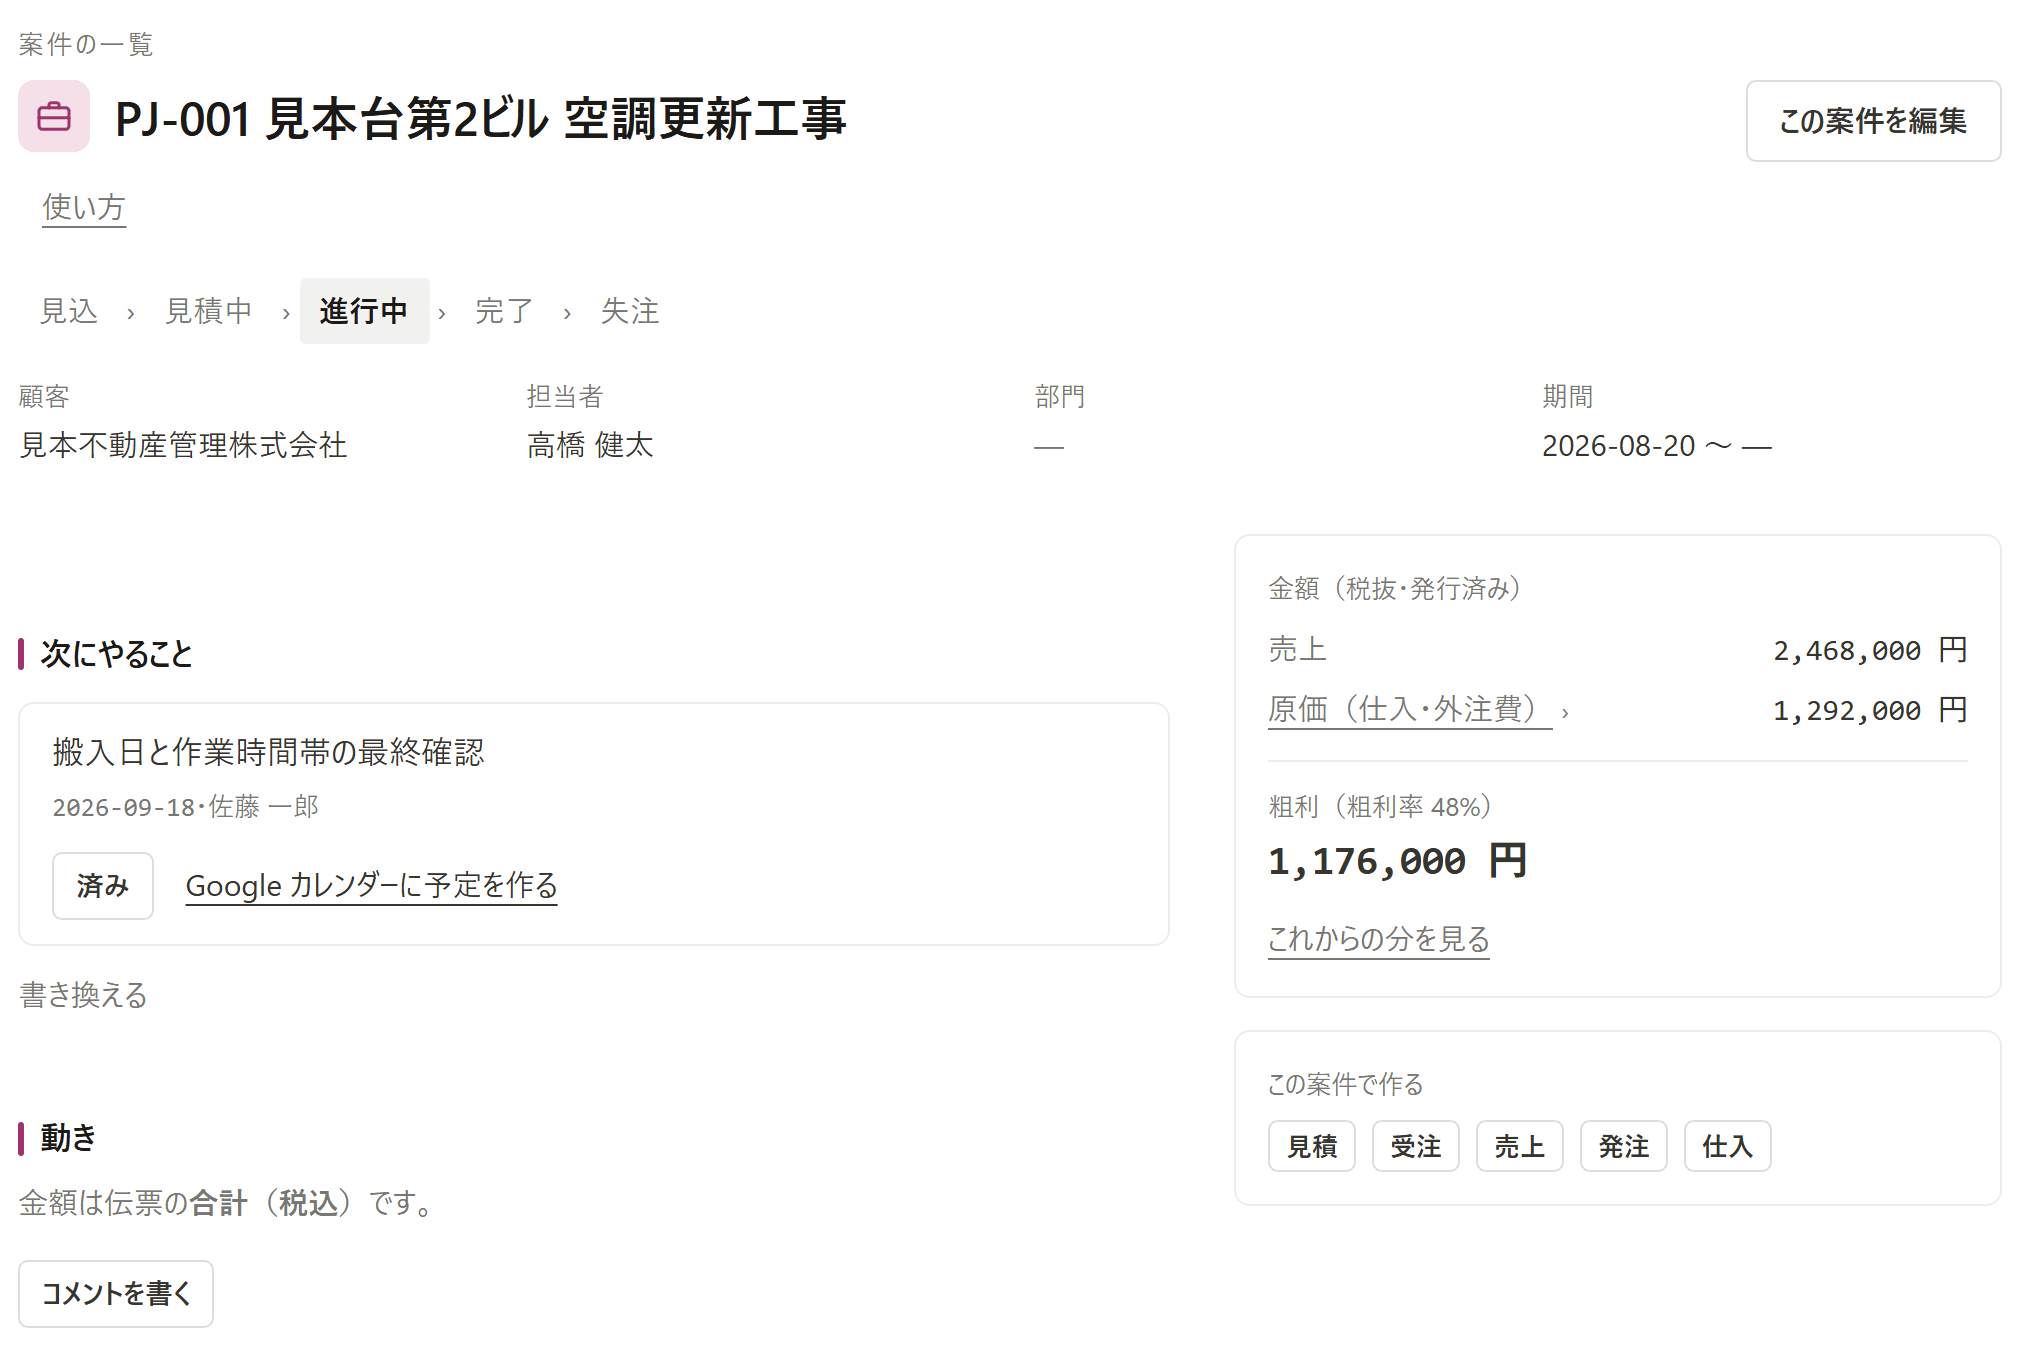The image size is (2020, 1345).
Task: Create a 発注 document for this project
Action: (x=1624, y=1146)
